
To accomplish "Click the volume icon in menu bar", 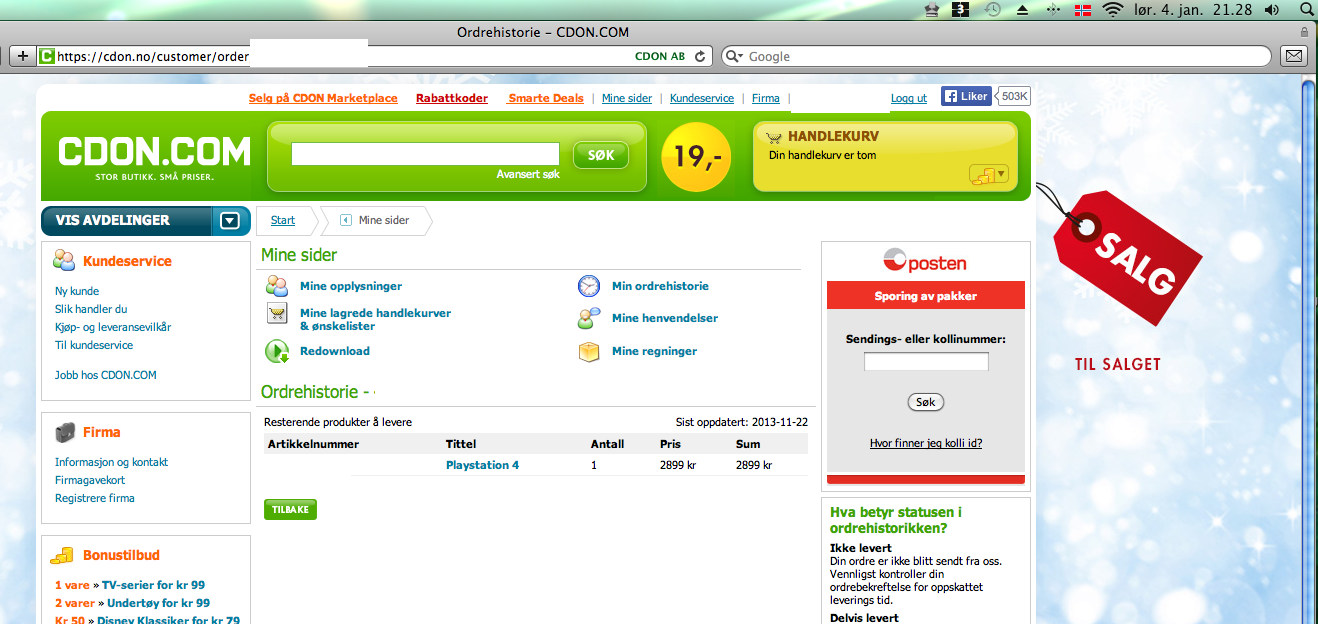I will tap(1272, 10).
